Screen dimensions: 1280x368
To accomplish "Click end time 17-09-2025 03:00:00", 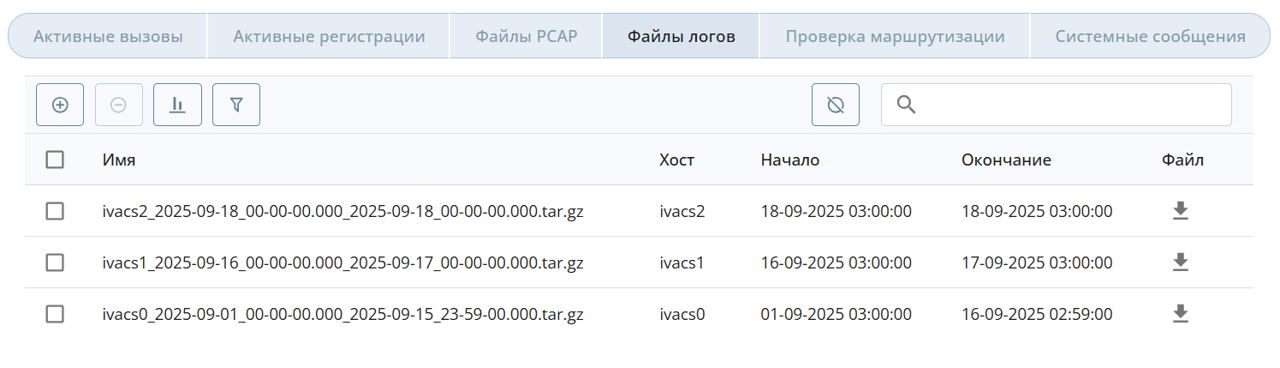I will 1037,263.
